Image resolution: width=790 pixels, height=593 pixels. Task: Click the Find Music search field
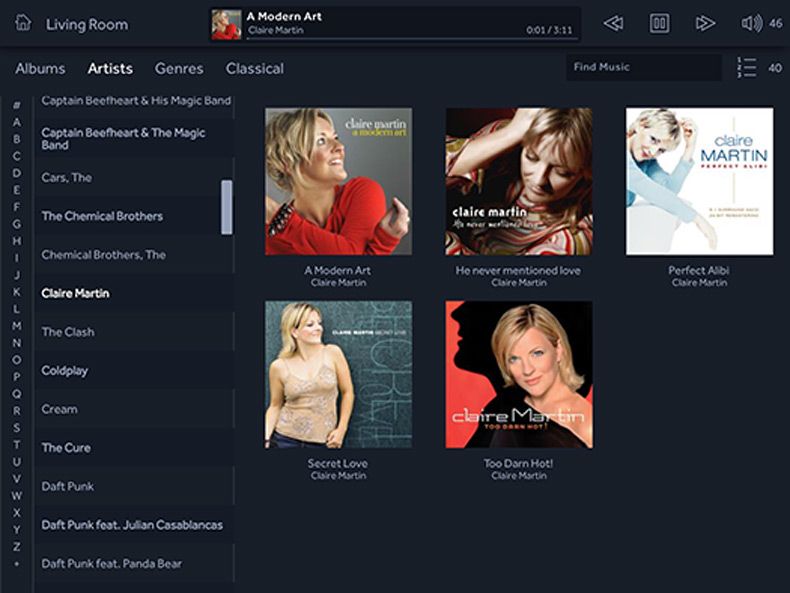(644, 67)
